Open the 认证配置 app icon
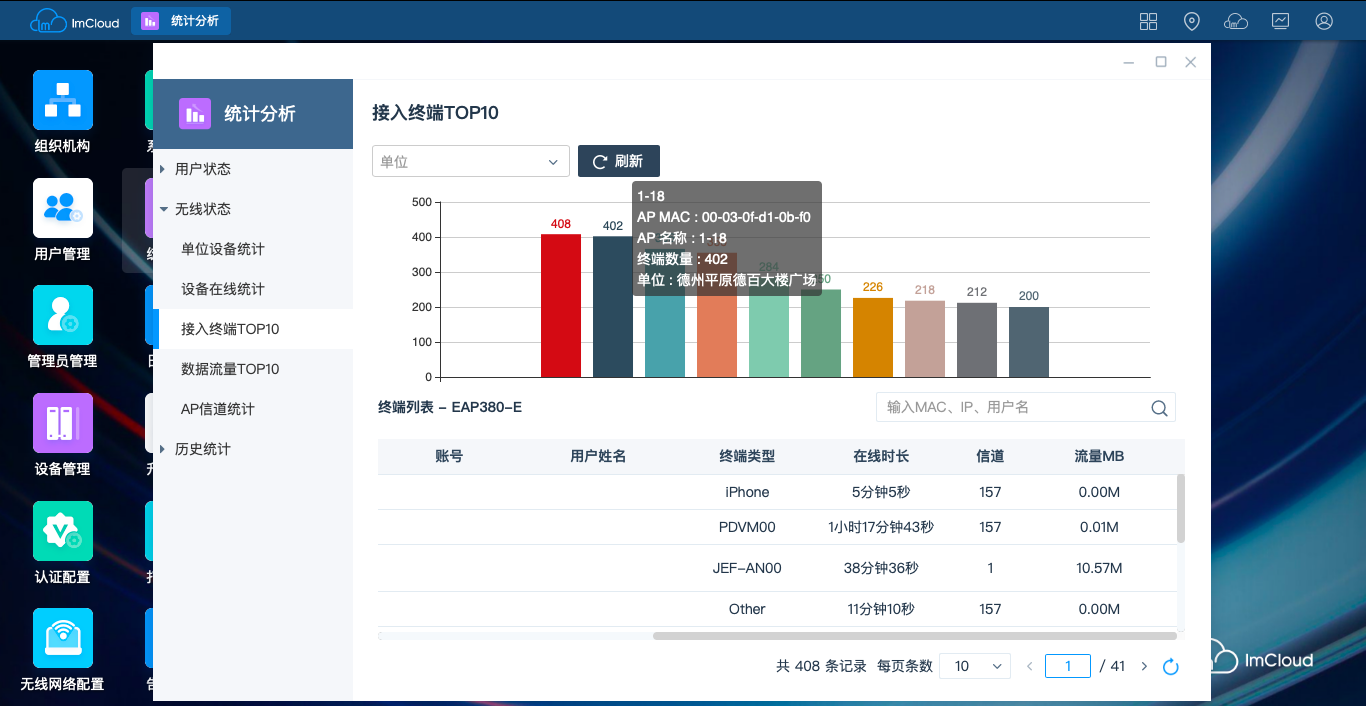Viewport: 1366px width, 706px height. coord(63,531)
